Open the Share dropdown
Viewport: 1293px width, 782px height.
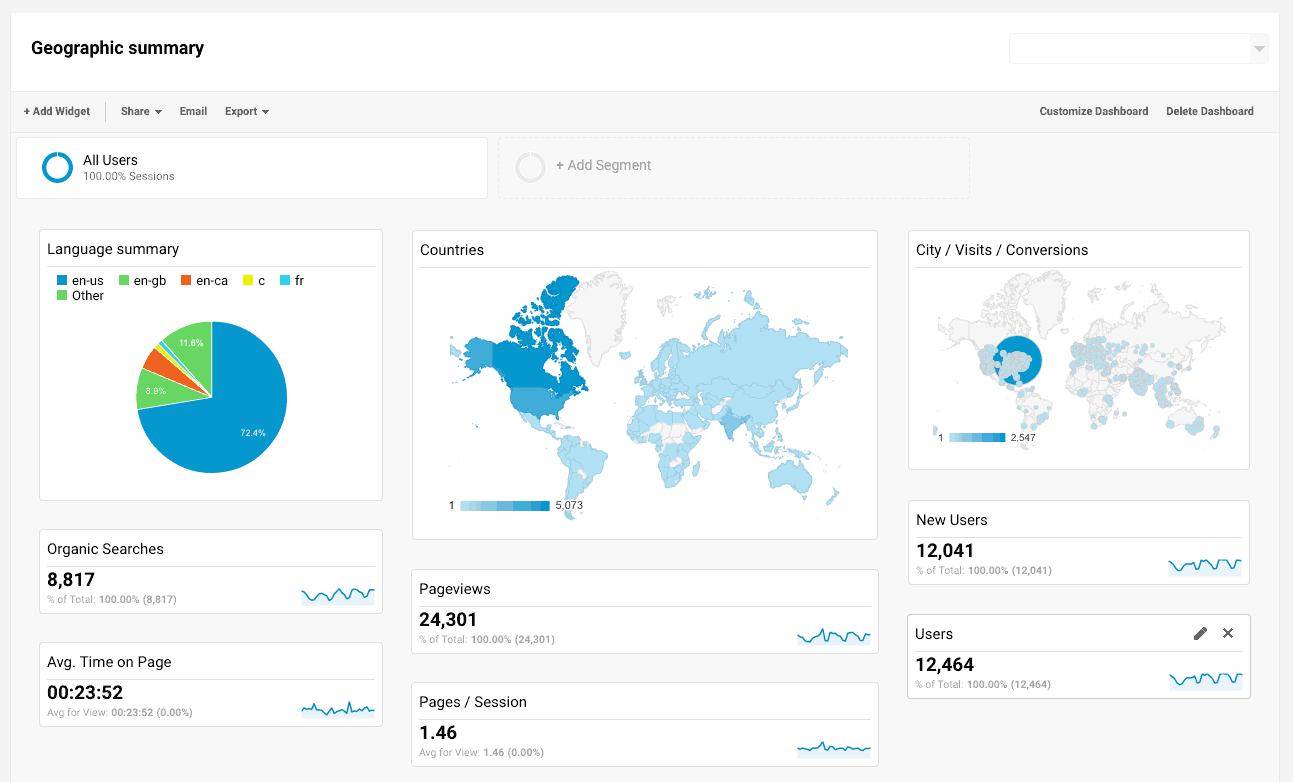tap(139, 111)
